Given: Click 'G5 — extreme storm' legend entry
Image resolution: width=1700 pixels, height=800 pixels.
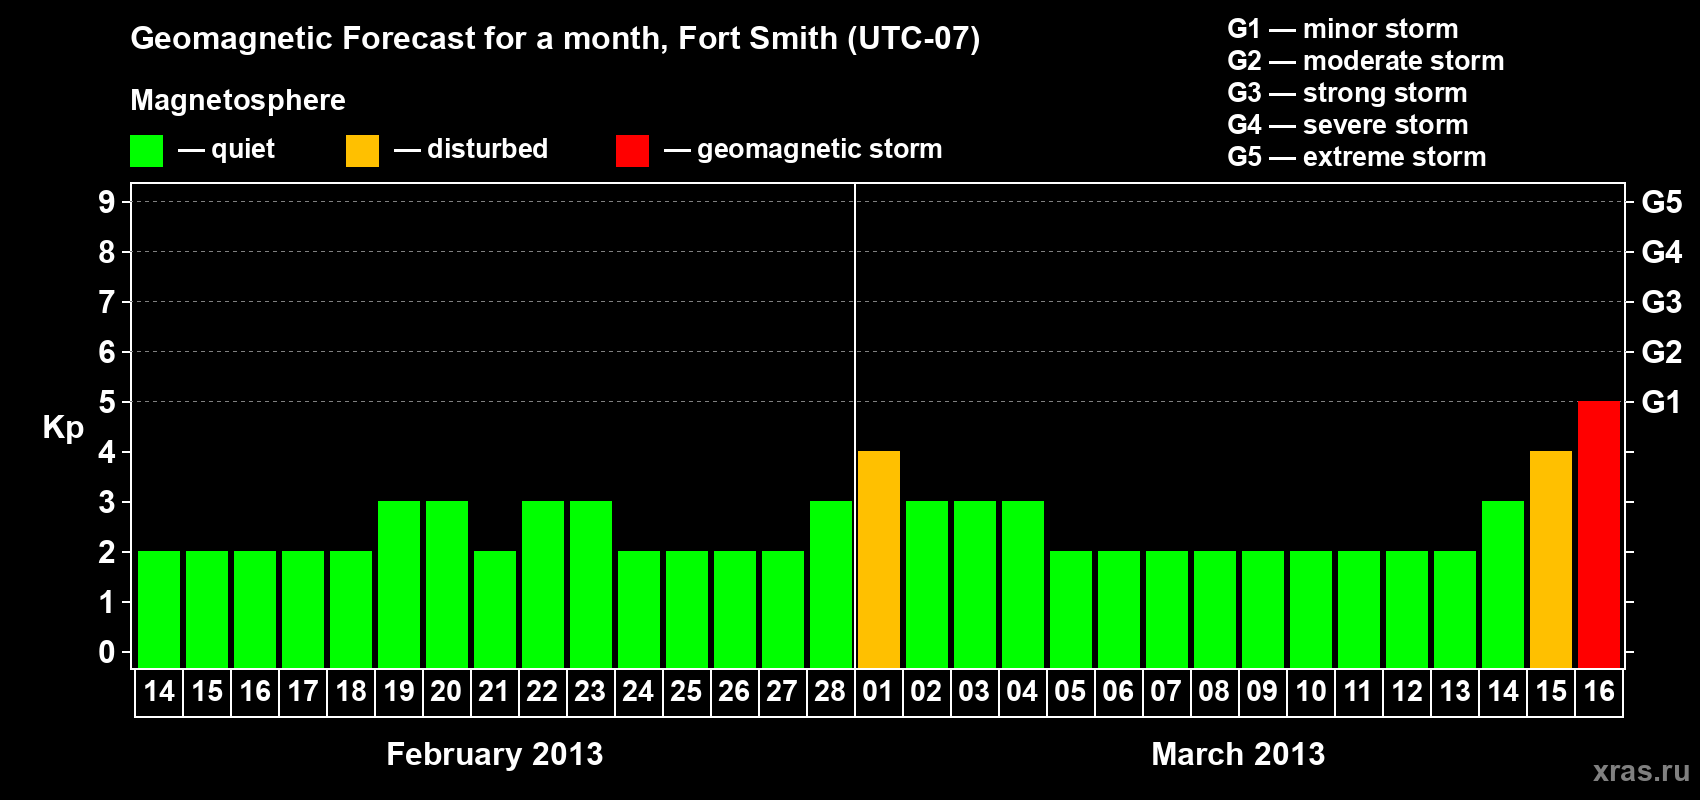Looking at the screenshot, I should point(1357,157).
